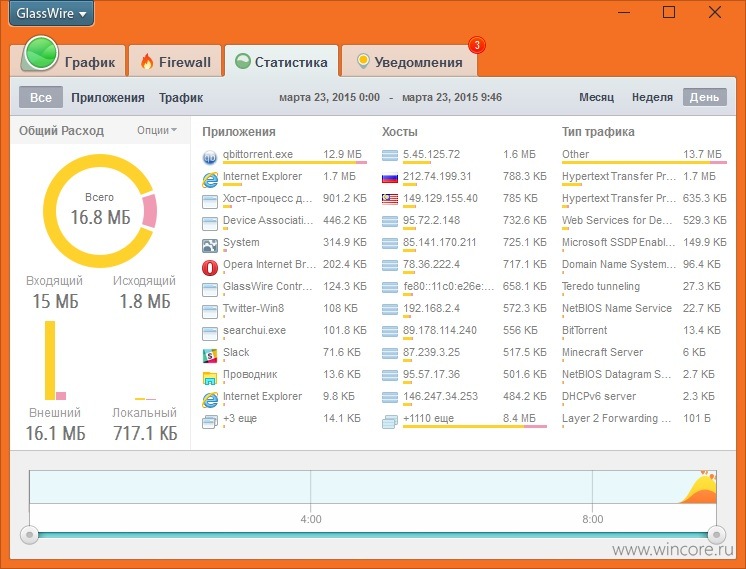Viewport: 746px width, 569px height.
Task: Click the +3 еще apps link
Action: [240, 418]
